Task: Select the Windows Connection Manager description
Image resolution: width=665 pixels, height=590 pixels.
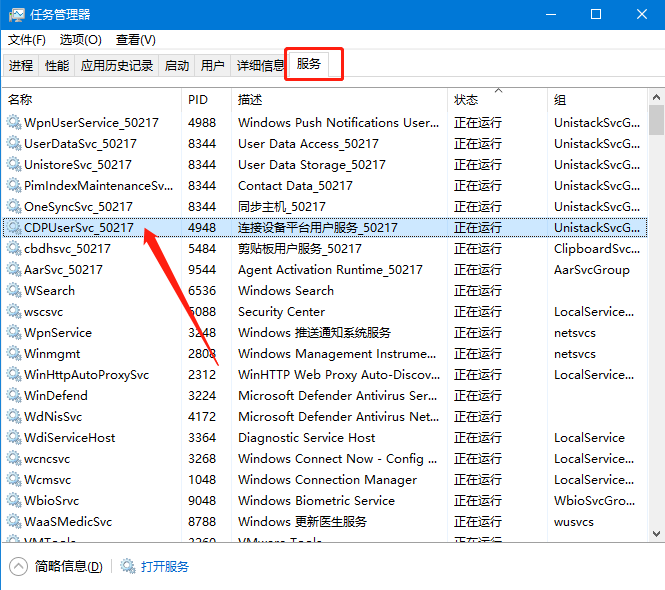Action: (x=327, y=480)
